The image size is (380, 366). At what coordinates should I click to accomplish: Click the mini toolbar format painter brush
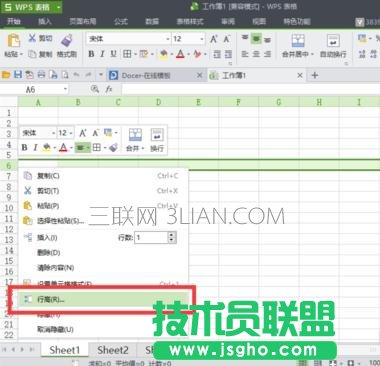coord(114,147)
